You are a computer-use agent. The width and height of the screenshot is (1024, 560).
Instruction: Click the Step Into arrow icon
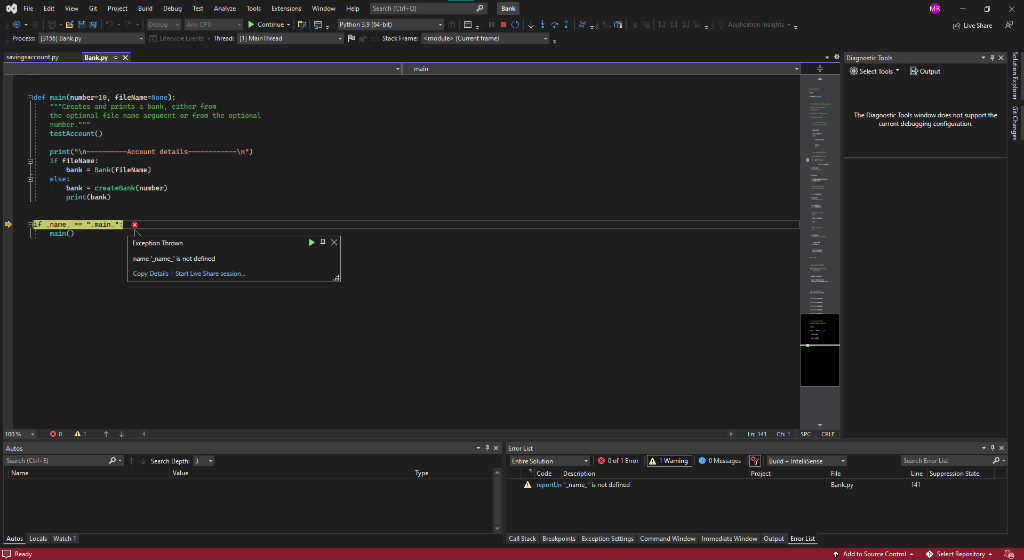(543, 25)
